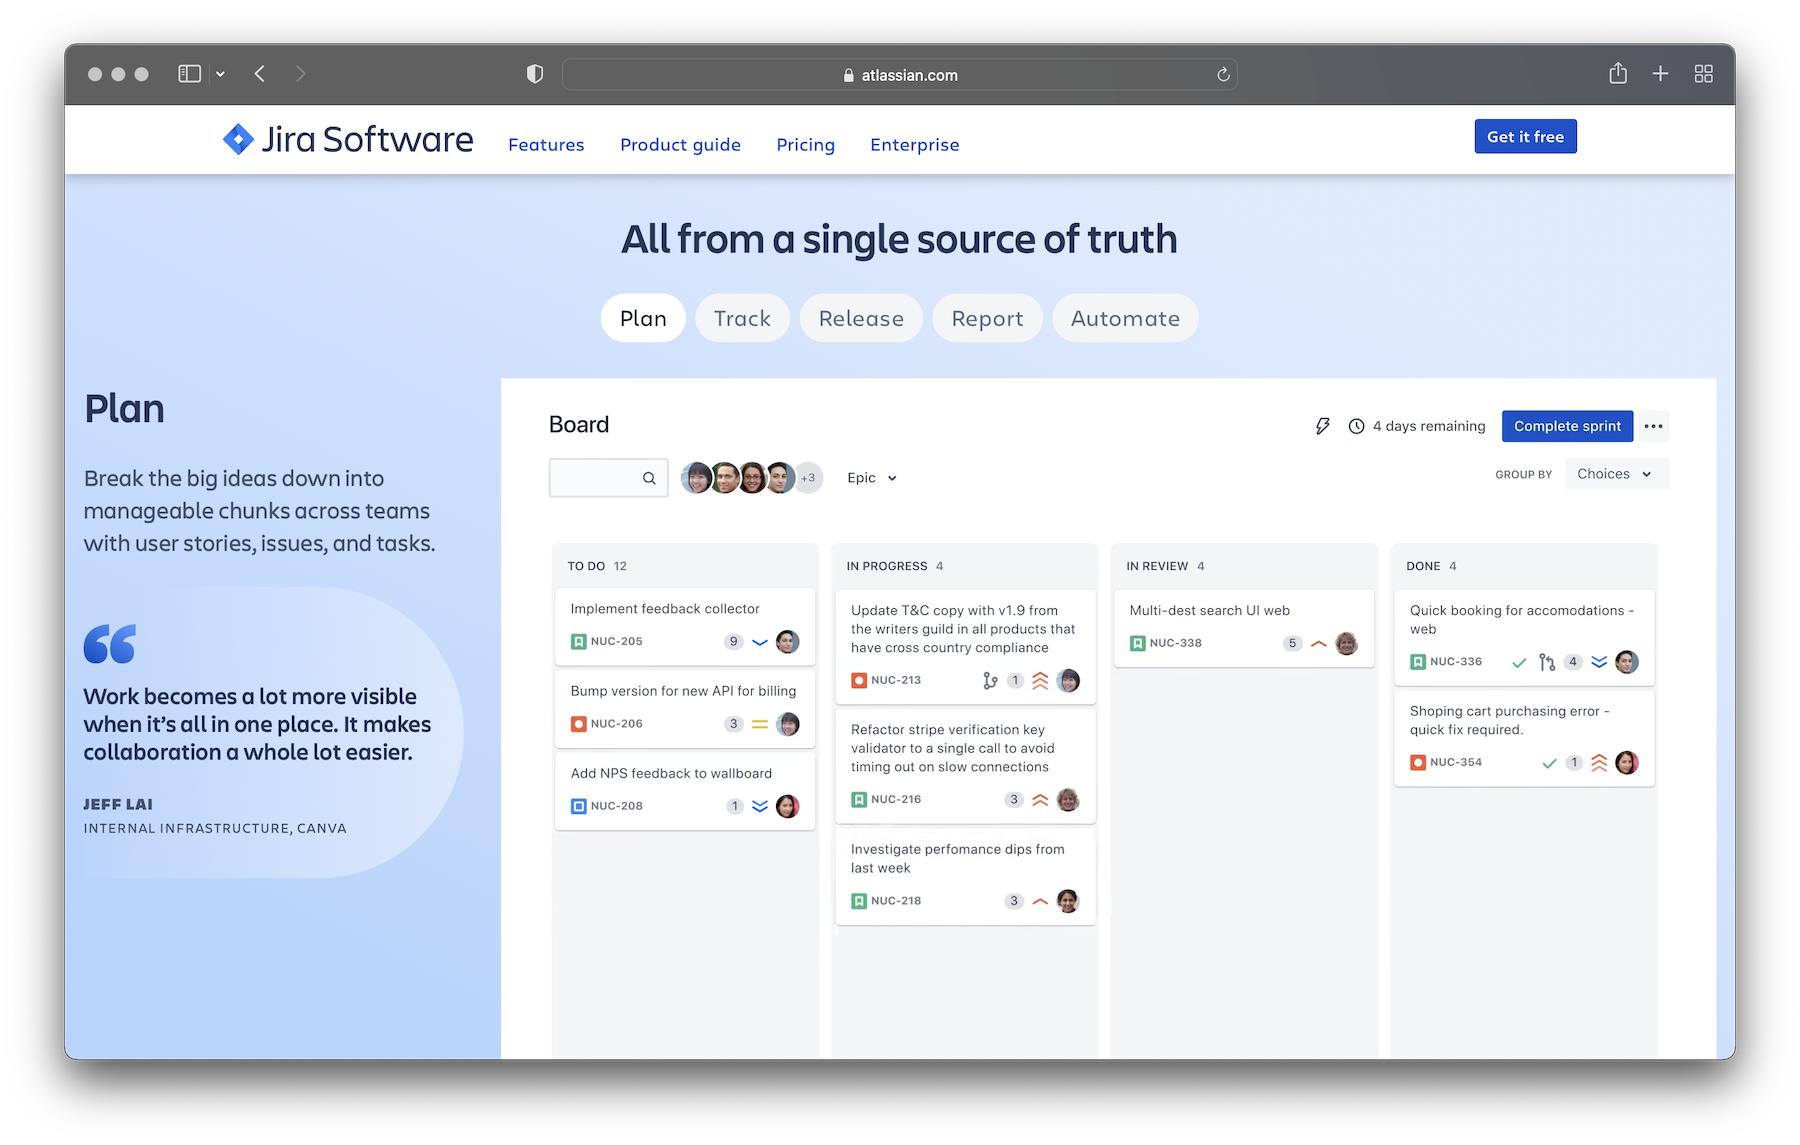Click the bug icon on card NUC-206
Screen dimensions: 1800x1145
578,723
